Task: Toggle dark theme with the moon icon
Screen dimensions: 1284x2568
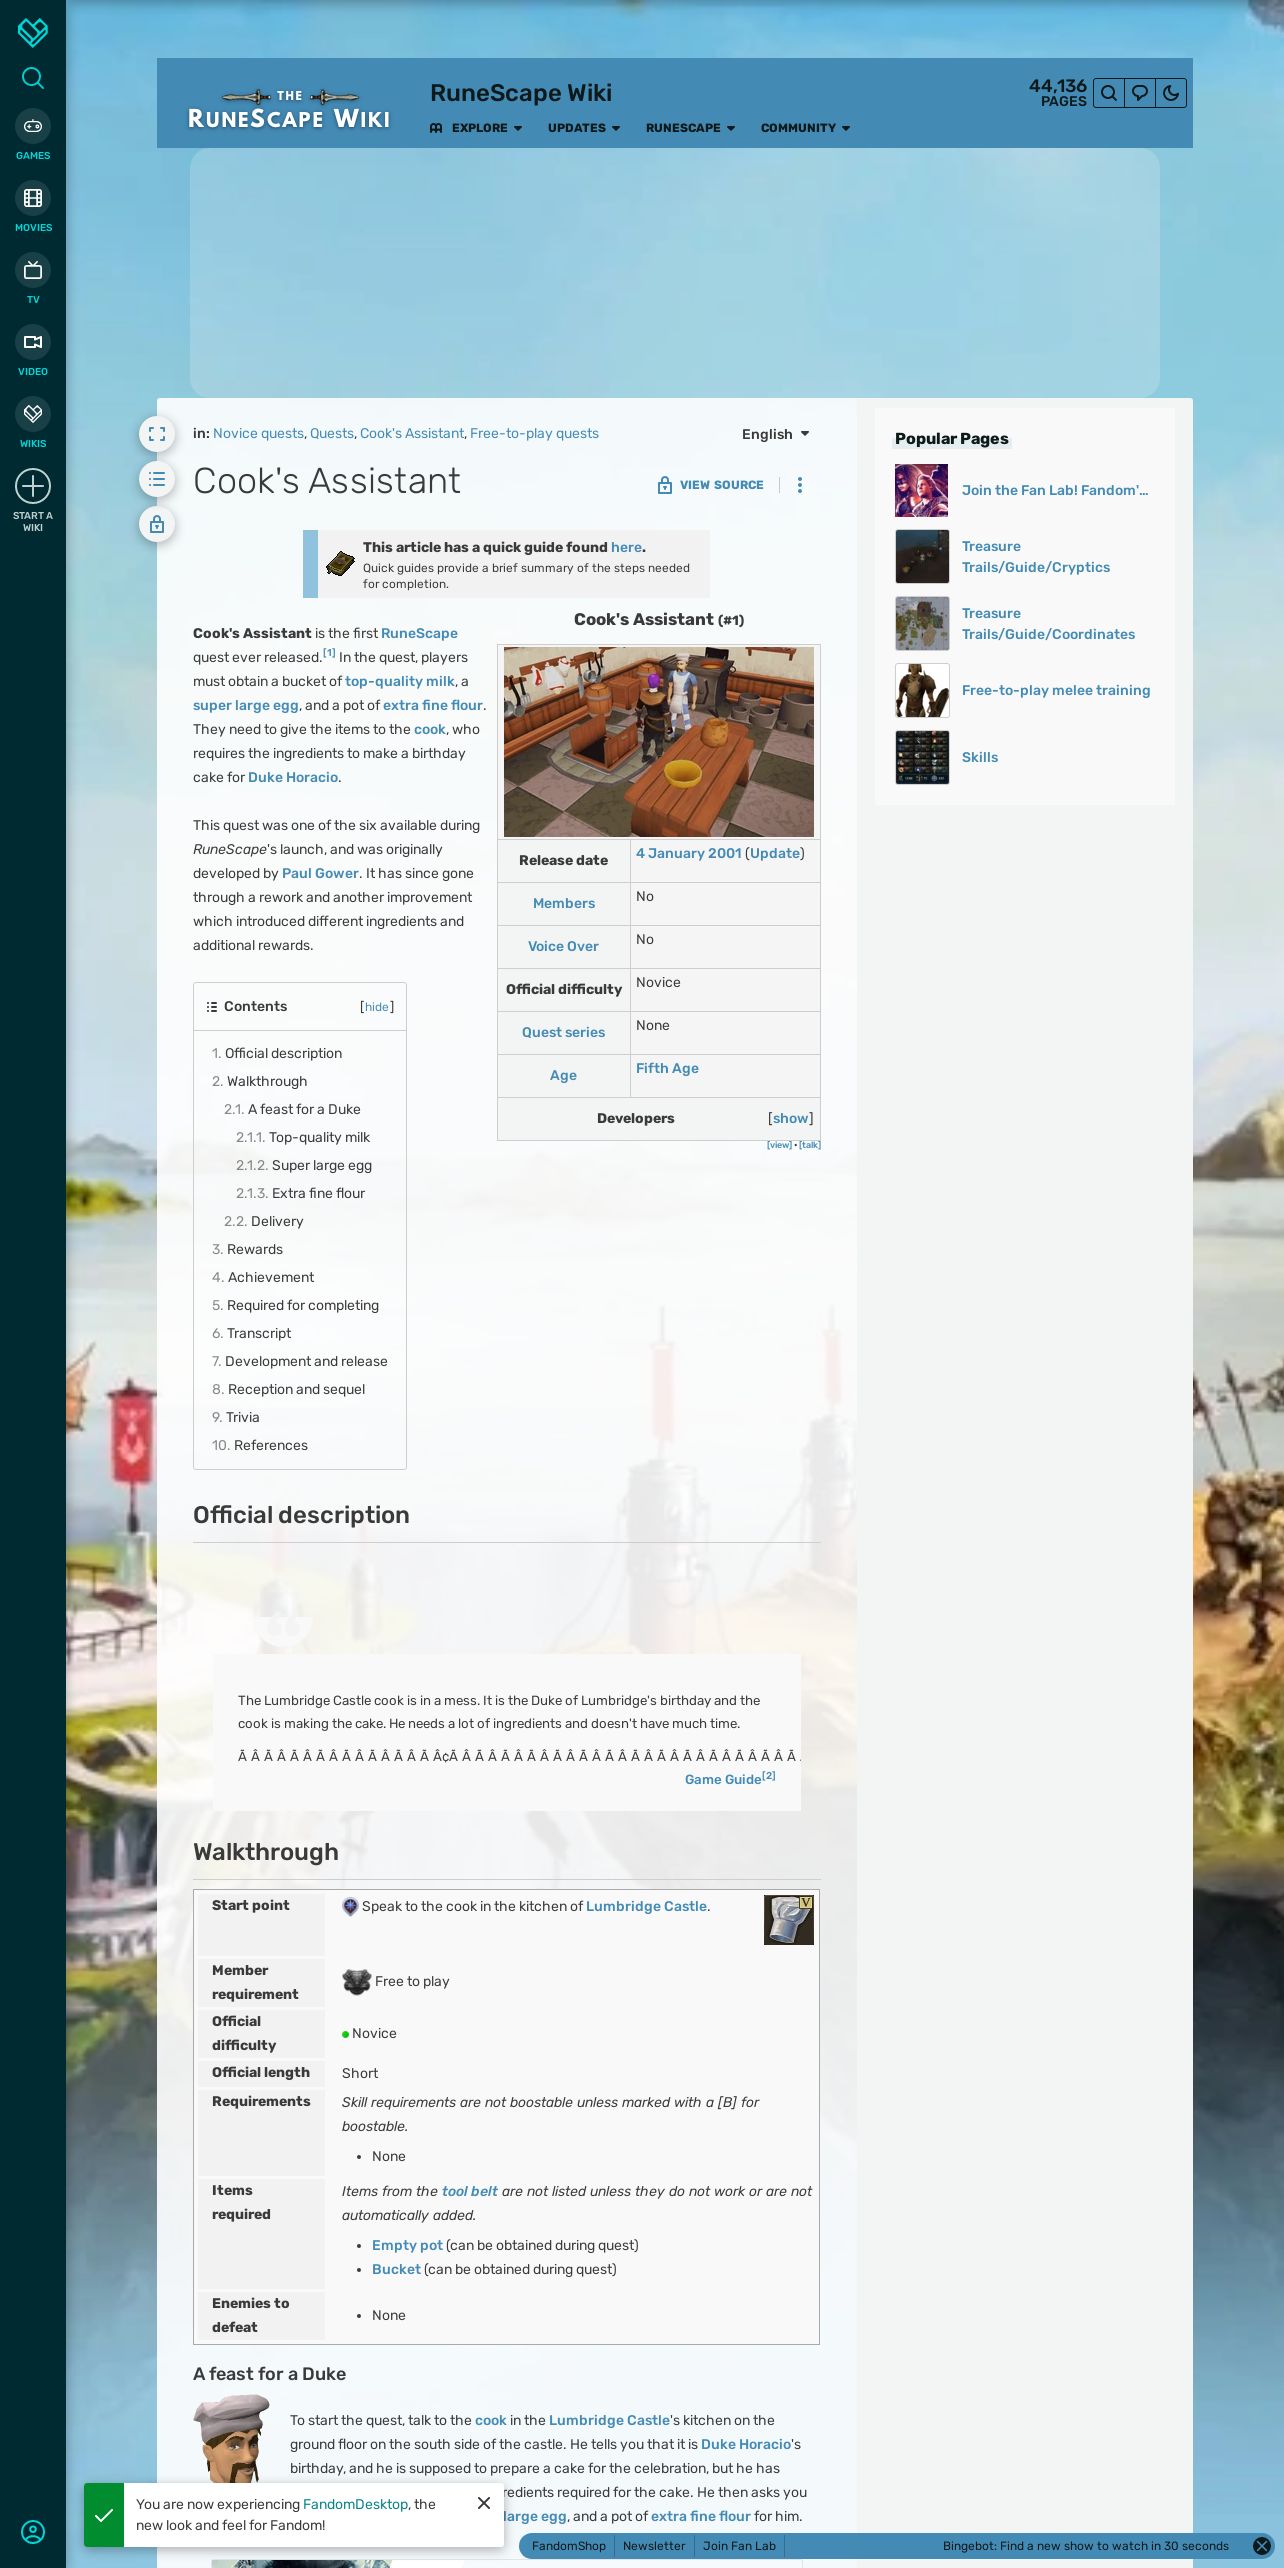Action: tap(1171, 93)
